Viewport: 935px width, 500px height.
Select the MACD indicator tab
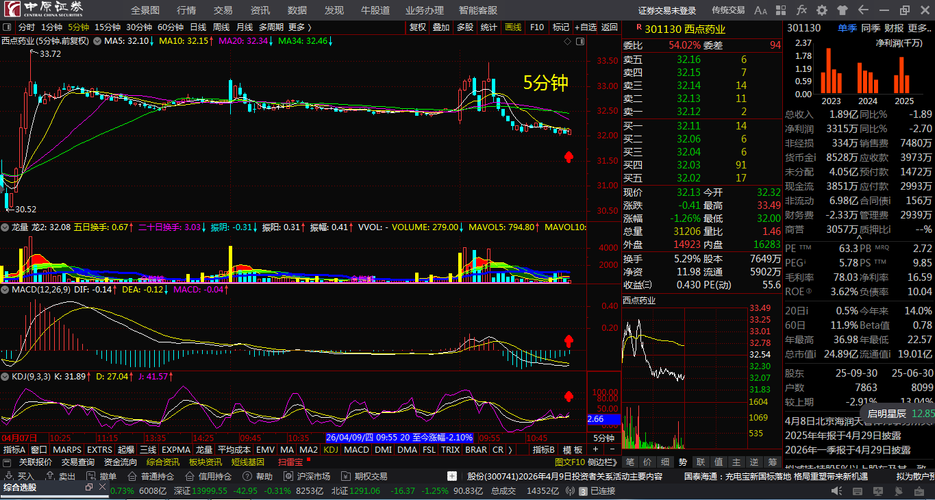357,450
